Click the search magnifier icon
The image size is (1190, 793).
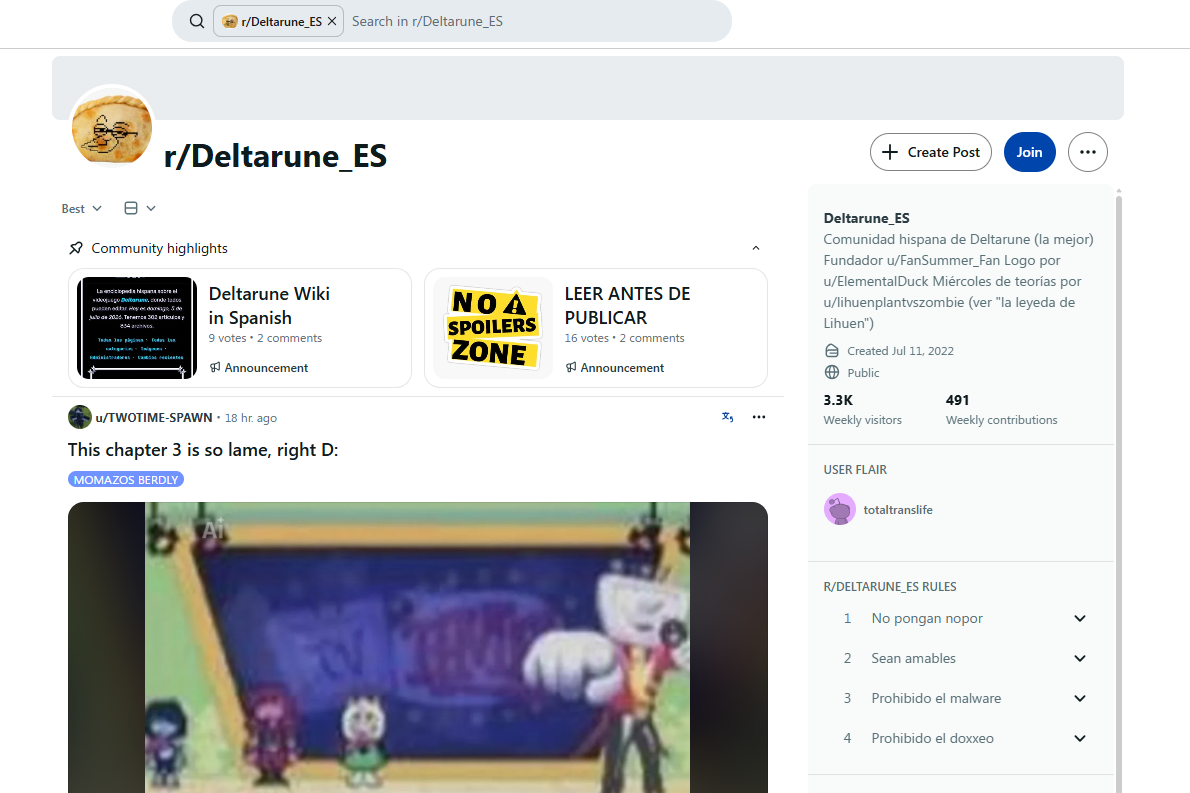pyautogui.click(x=197, y=21)
